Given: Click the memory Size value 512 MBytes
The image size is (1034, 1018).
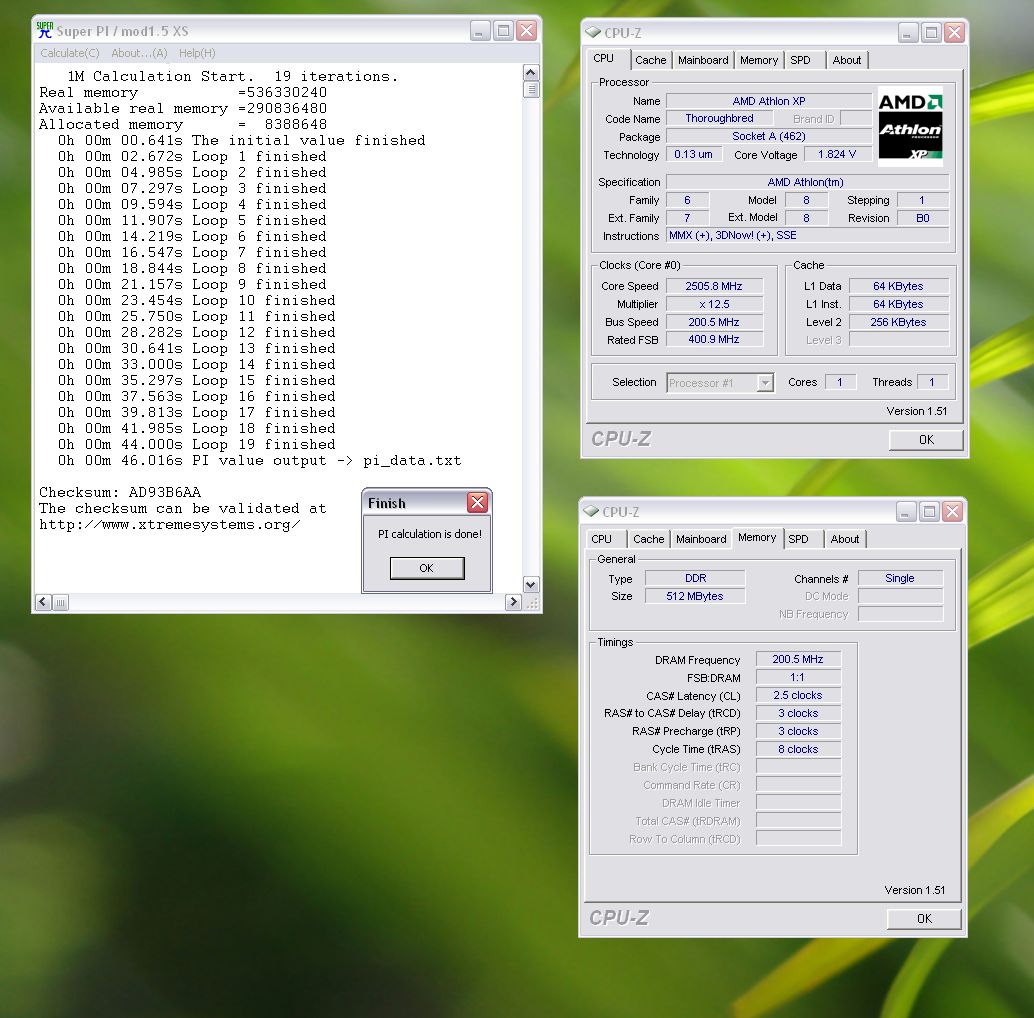Looking at the screenshot, I should [695, 596].
